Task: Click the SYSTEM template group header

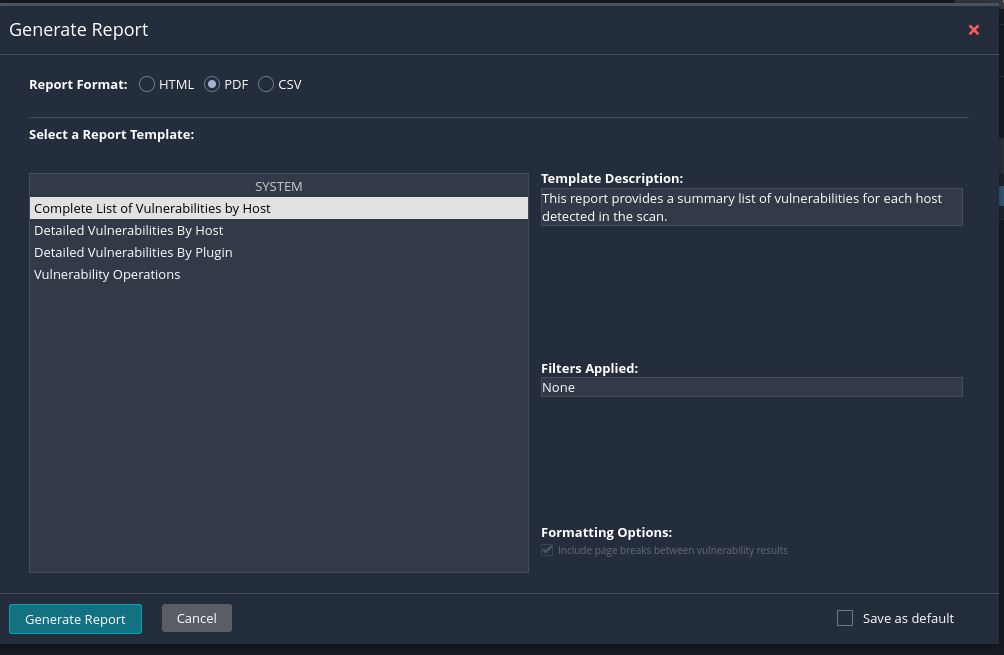Action: point(278,186)
